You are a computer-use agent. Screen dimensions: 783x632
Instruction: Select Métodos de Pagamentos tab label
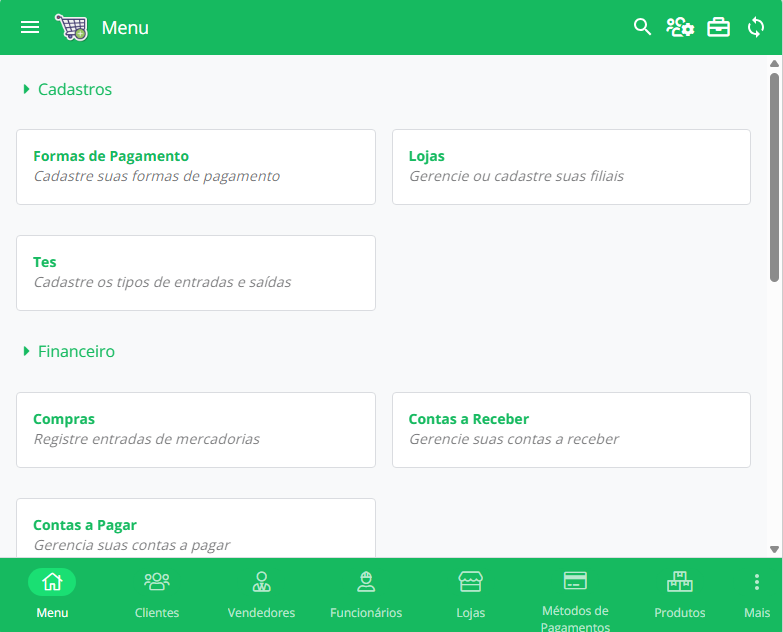click(x=575, y=618)
